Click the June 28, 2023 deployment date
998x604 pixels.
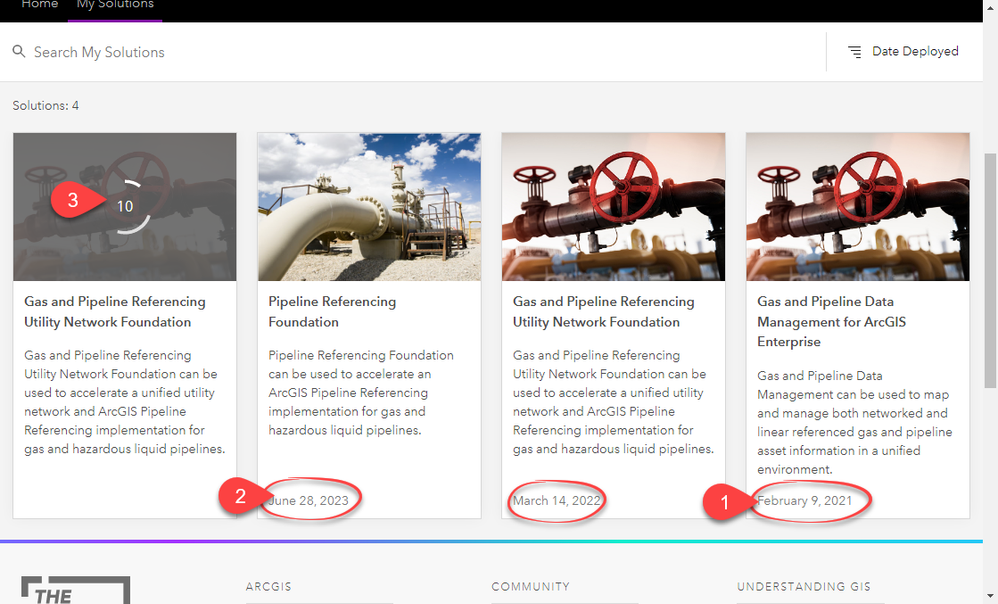click(x=309, y=500)
